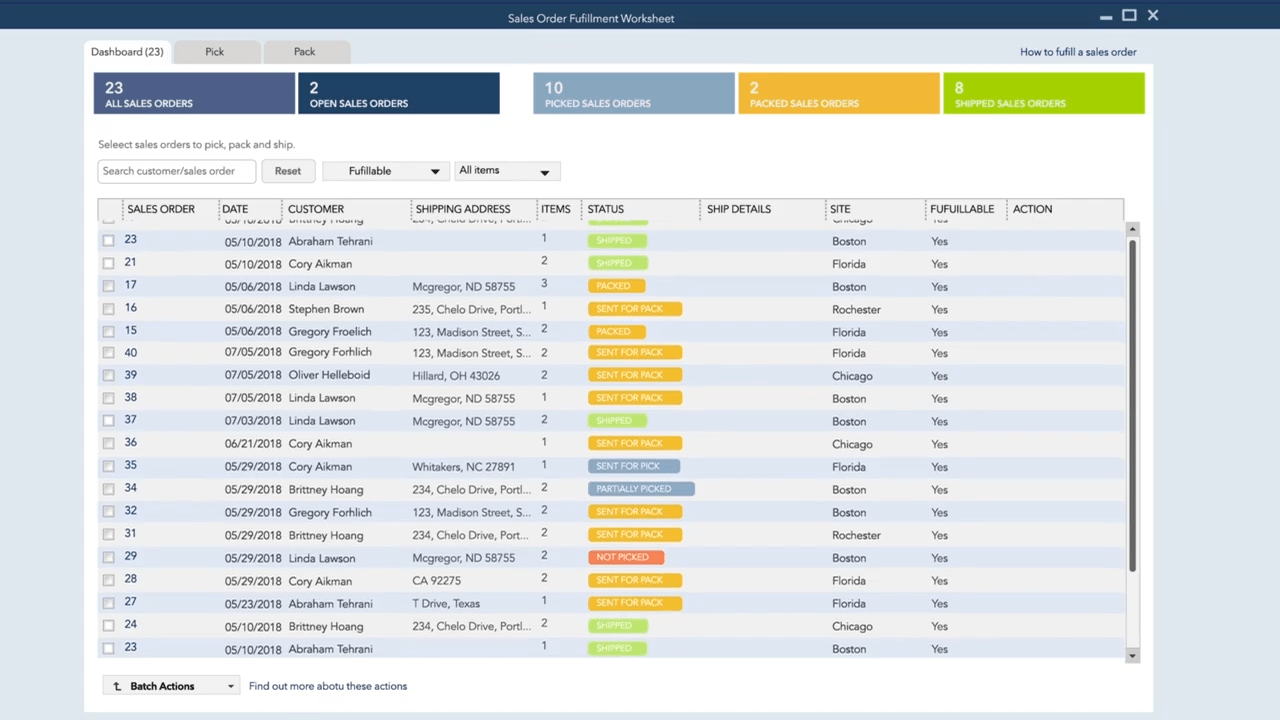This screenshot has width=1280, height=720.
Task: Open the Batch Actions dropdown
Action: click(230, 686)
